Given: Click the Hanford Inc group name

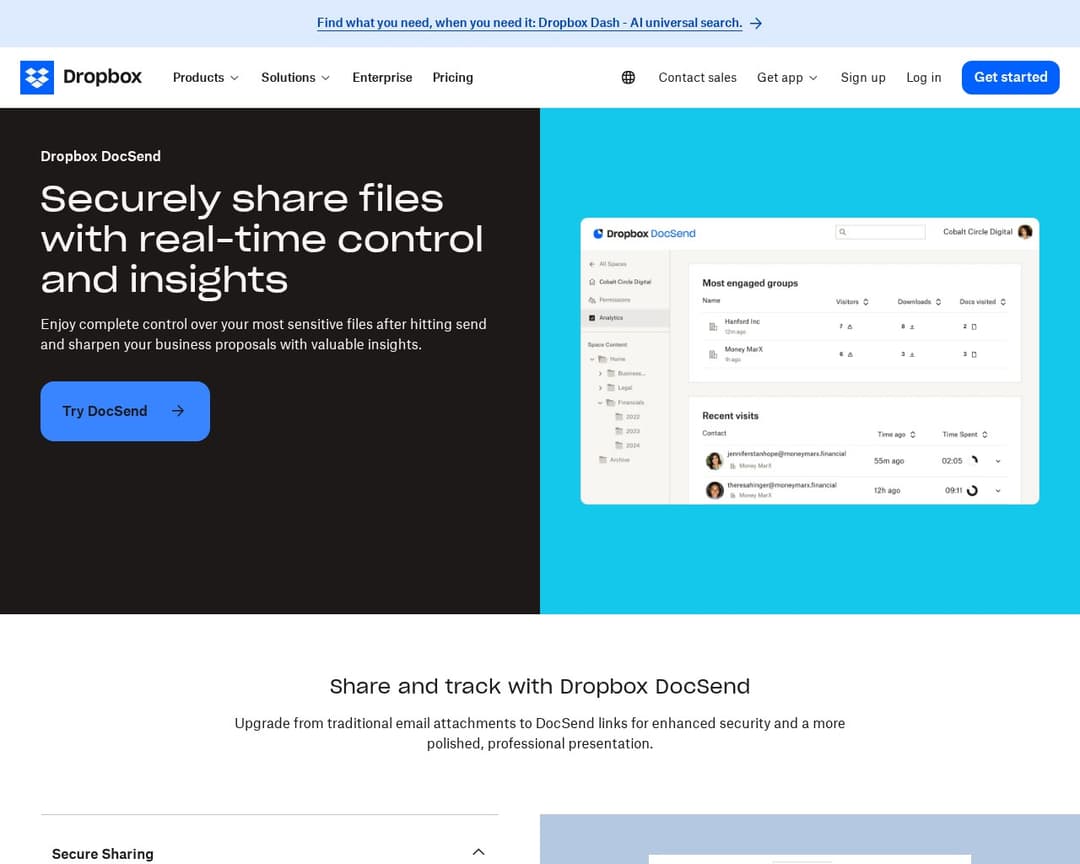Looking at the screenshot, I should point(742,322).
